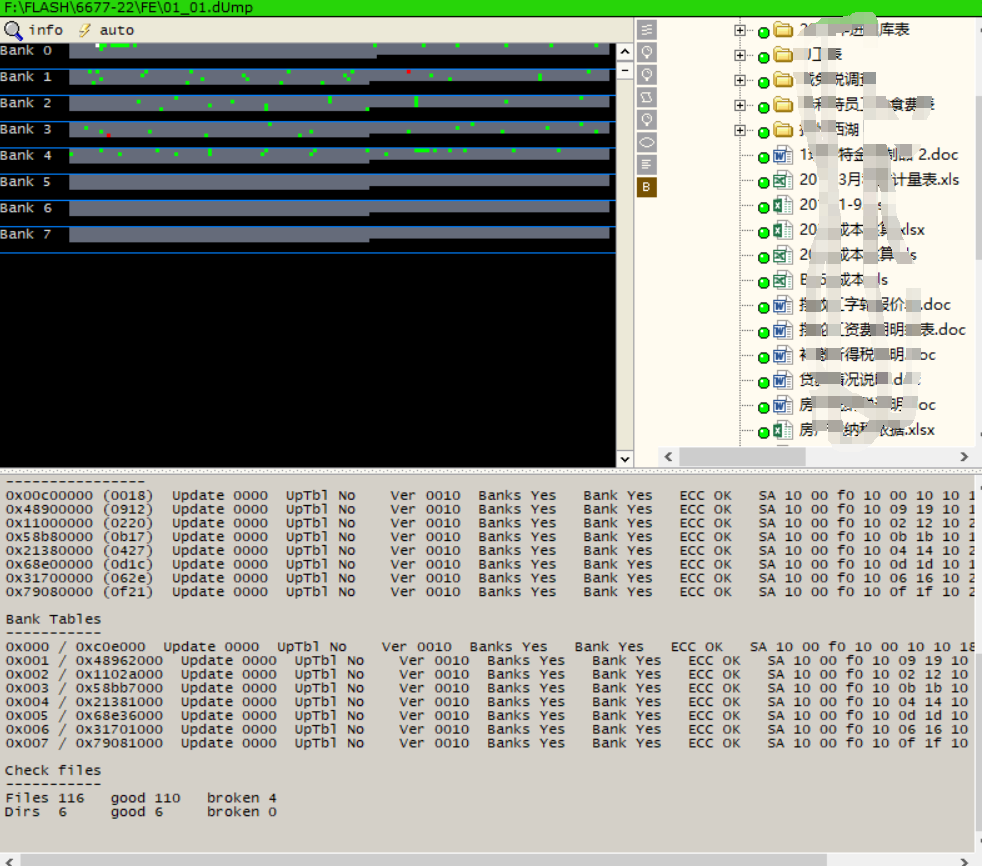Click the 0x48900000 (0912) log row address
Viewport: 982px width, 866px height.
click(x=80, y=509)
